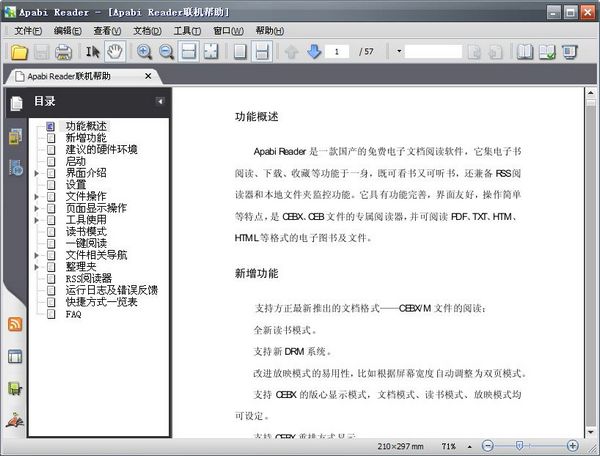Open the 工具(T) menu
This screenshot has height=456, width=600.
187,31
